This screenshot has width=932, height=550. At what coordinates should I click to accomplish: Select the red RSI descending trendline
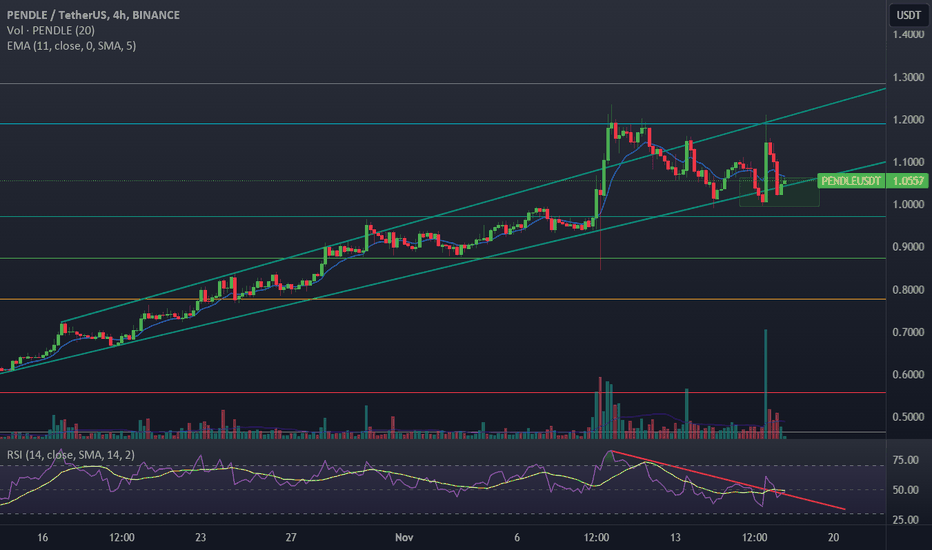coord(728,480)
